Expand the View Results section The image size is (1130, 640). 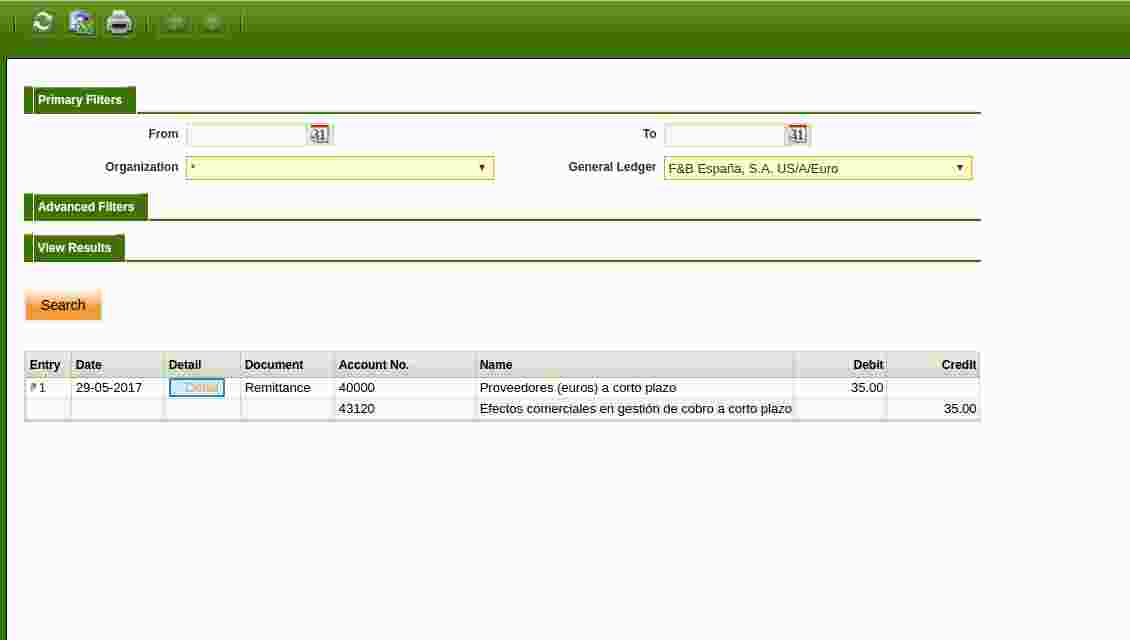[x=74, y=247]
